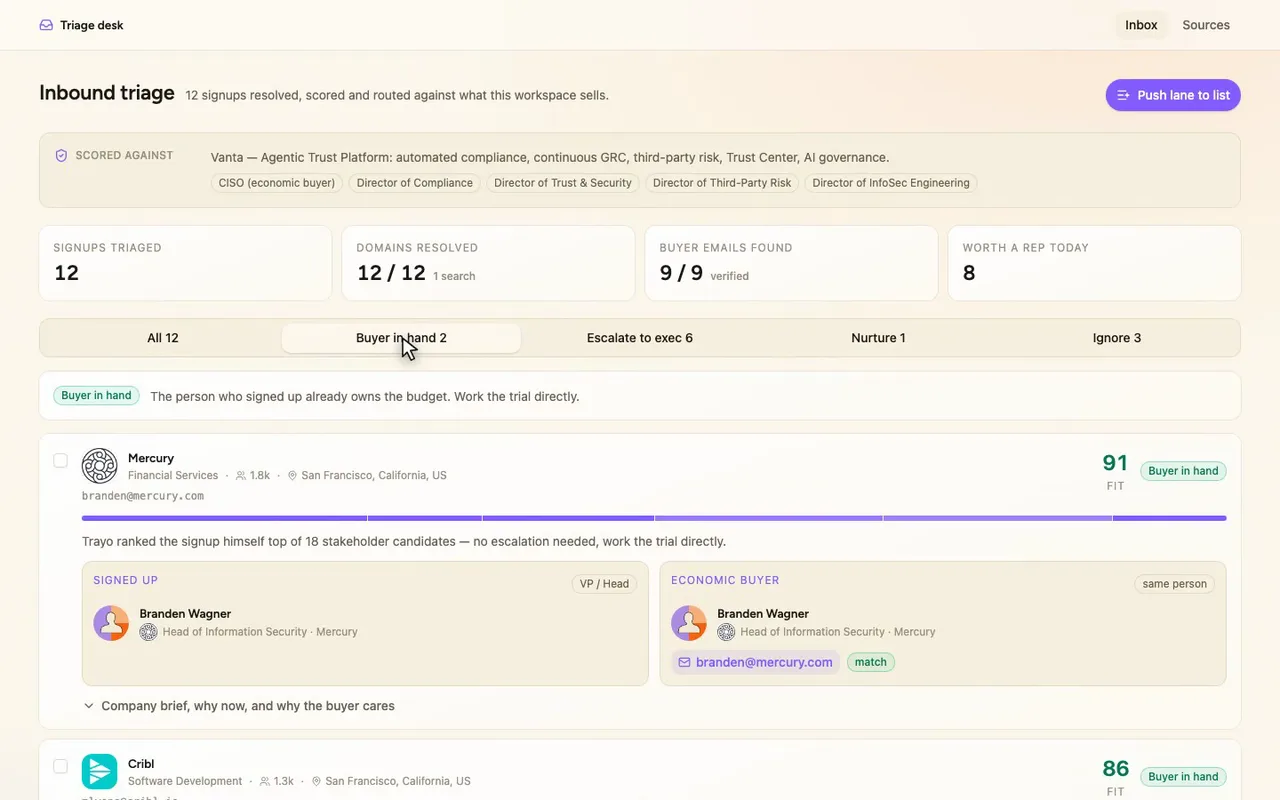Open the Ignore 3 lane
The width and height of the screenshot is (1280, 800).
point(1117,338)
